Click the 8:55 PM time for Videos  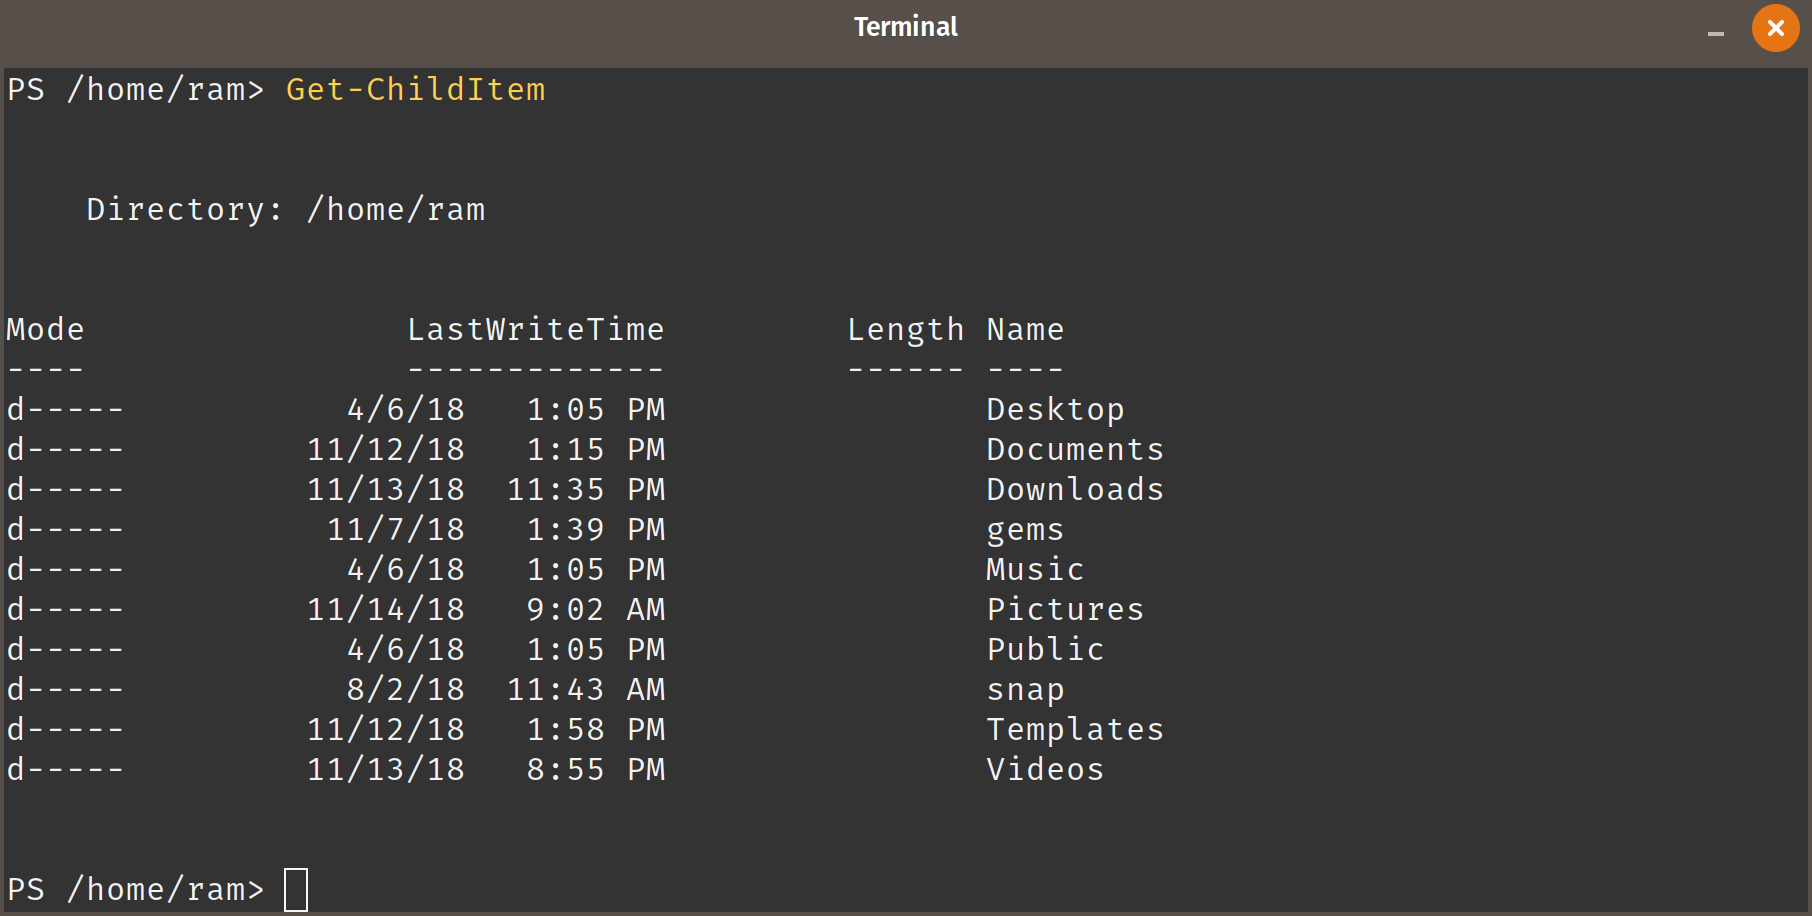[x=597, y=770]
